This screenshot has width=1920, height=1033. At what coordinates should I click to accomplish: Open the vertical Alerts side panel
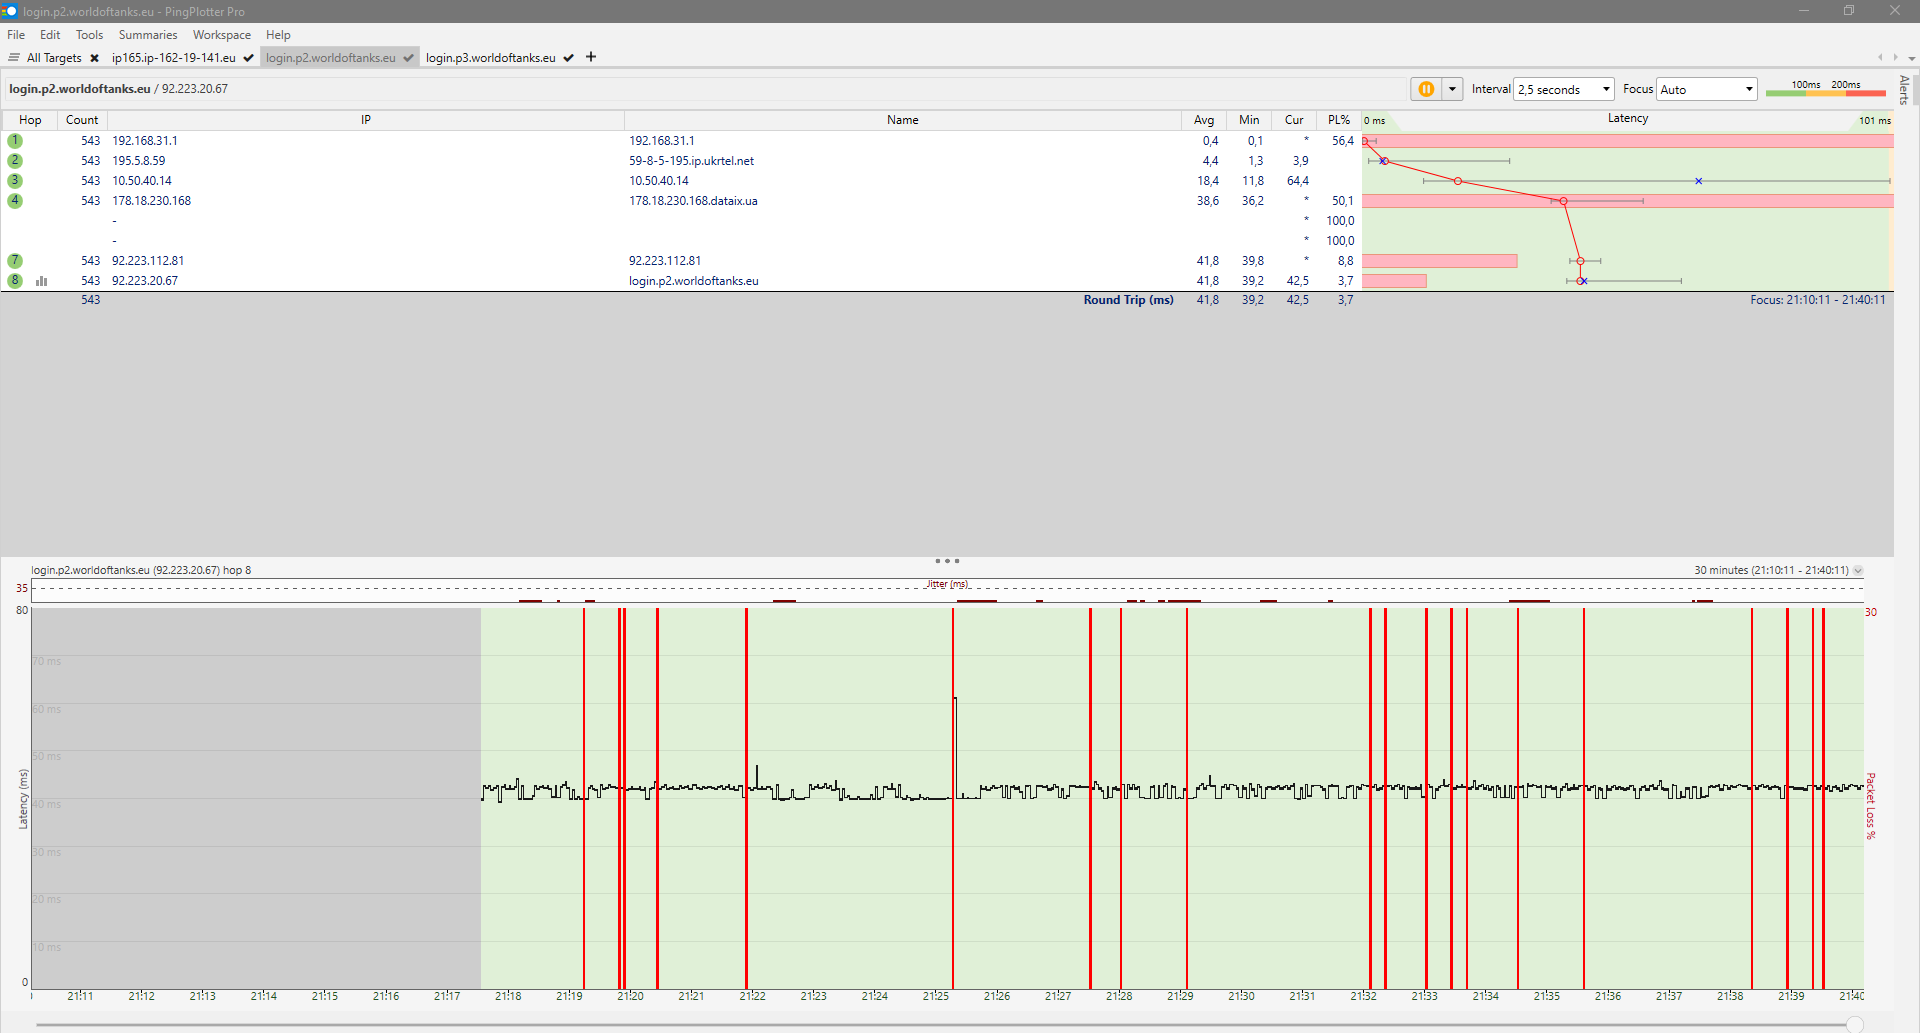coord(1904,90)
